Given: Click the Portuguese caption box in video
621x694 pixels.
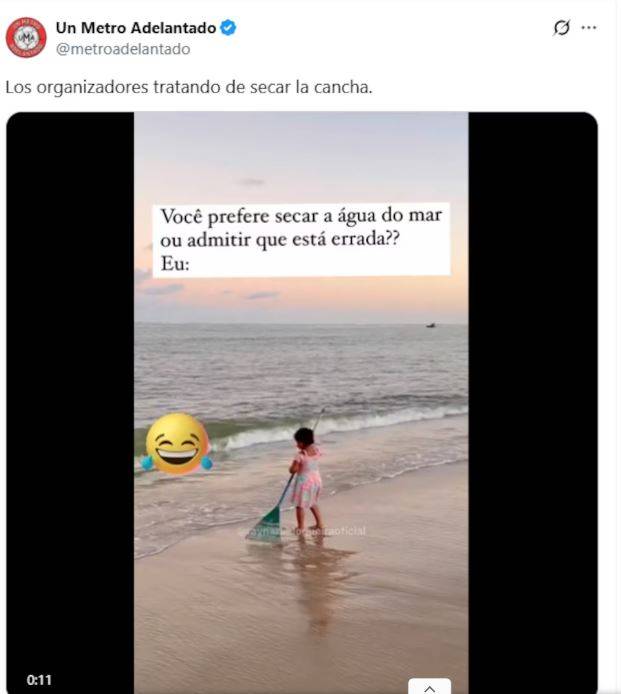Looking at the screenshot, I should click(301, 240).
